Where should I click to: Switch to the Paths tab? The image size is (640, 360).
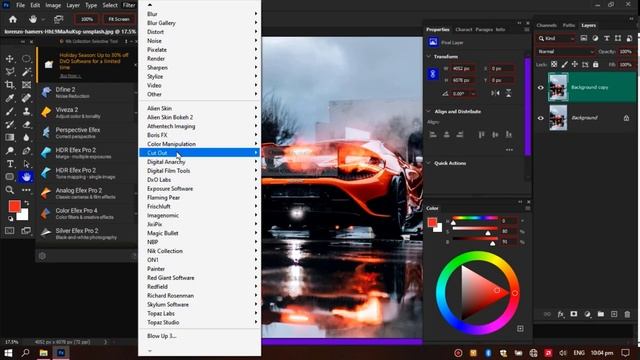coord(569,25)
